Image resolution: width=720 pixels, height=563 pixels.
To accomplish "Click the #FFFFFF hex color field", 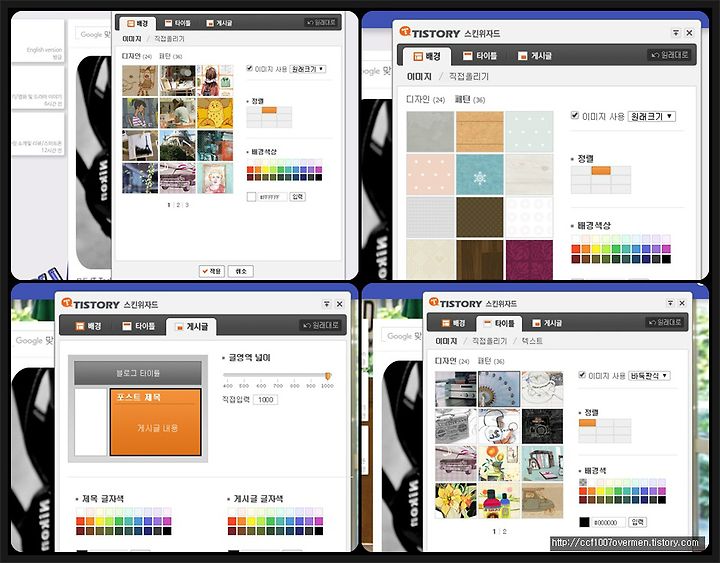I will tap(272, 197).
